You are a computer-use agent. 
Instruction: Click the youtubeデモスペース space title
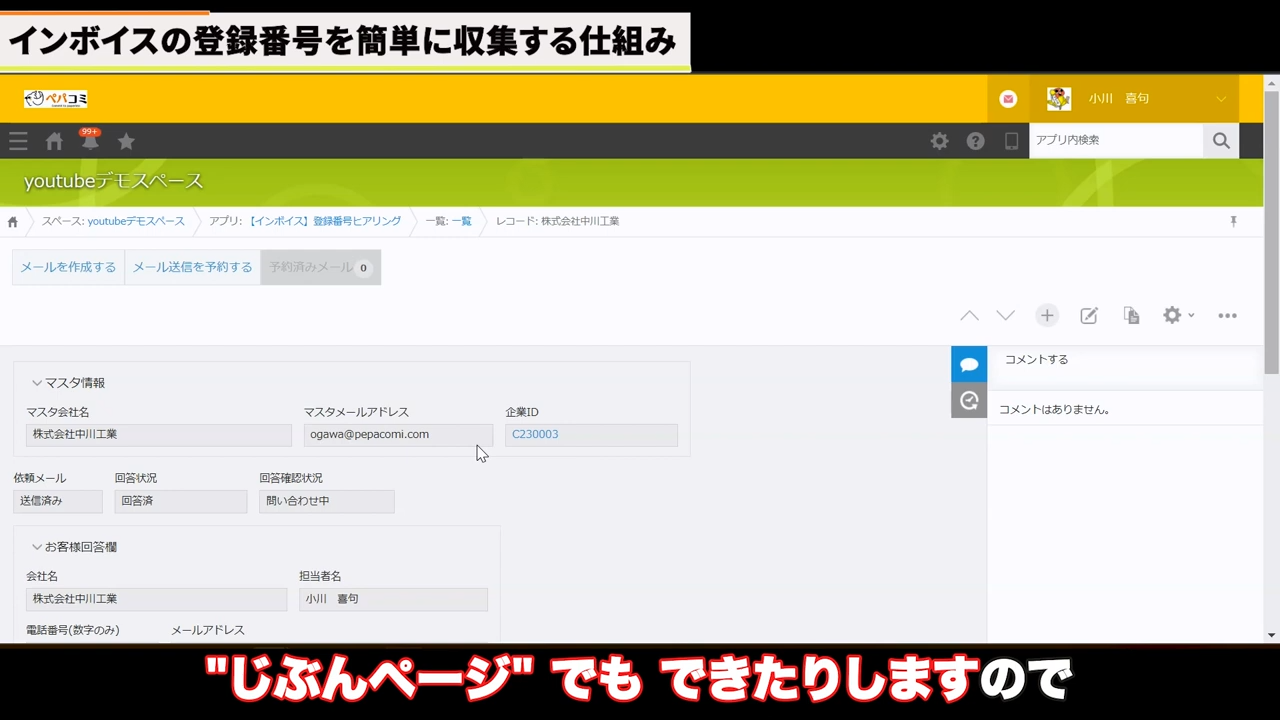113,181
